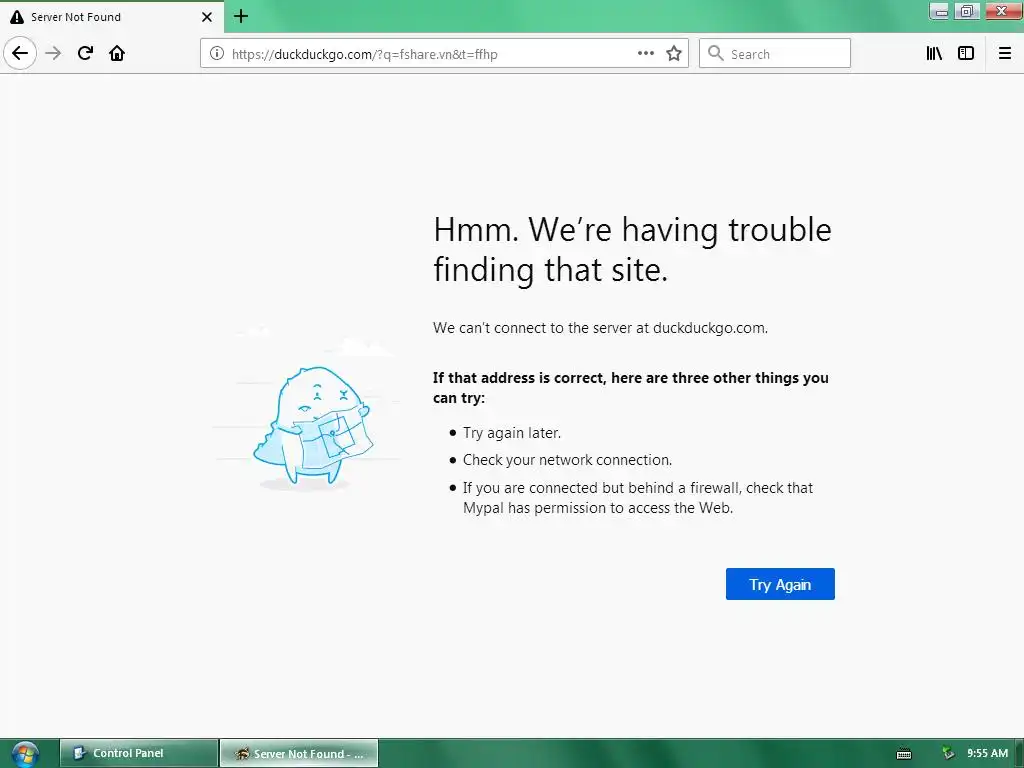Click the forward navigation arrow
The width and height of the screenshot is (1024, 768).
coord(54,54)
